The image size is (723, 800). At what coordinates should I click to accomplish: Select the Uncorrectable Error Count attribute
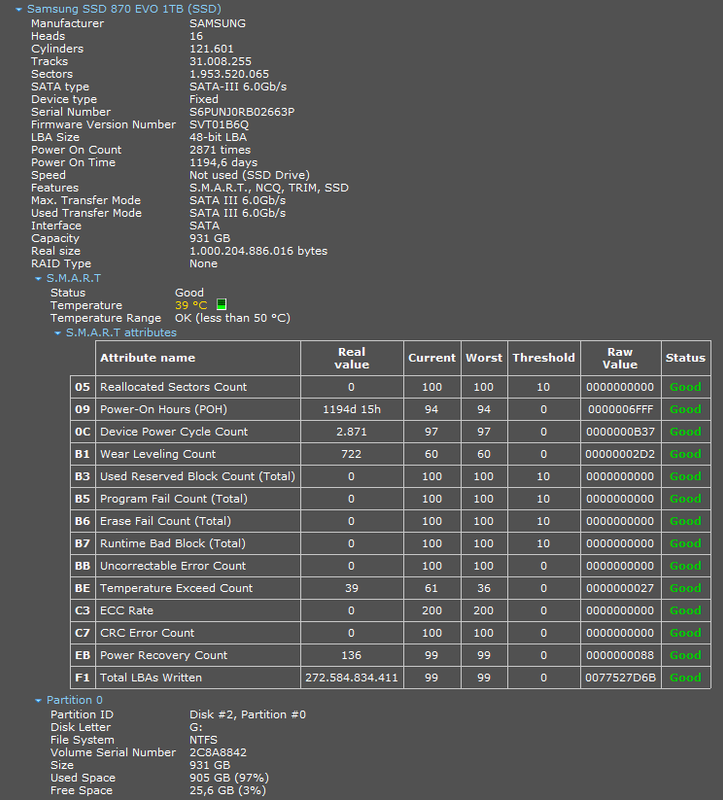coord(173,566)
